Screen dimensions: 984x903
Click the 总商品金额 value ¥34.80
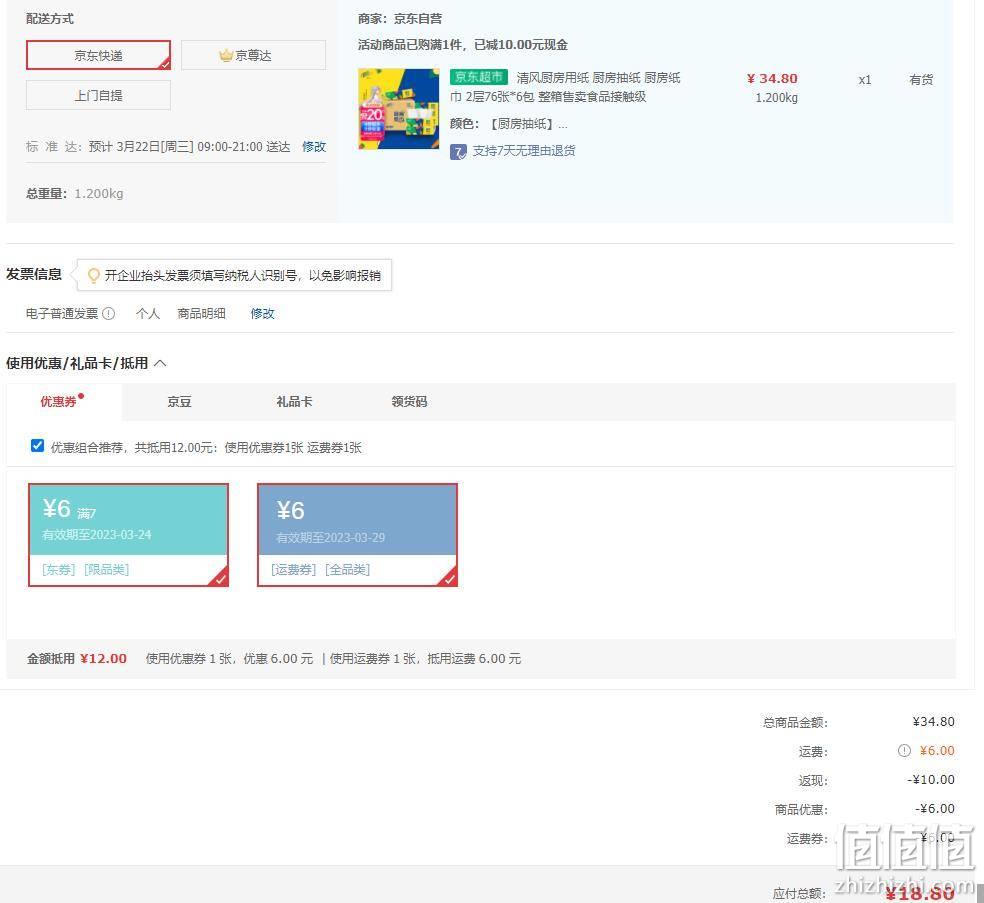coord(934,722)
